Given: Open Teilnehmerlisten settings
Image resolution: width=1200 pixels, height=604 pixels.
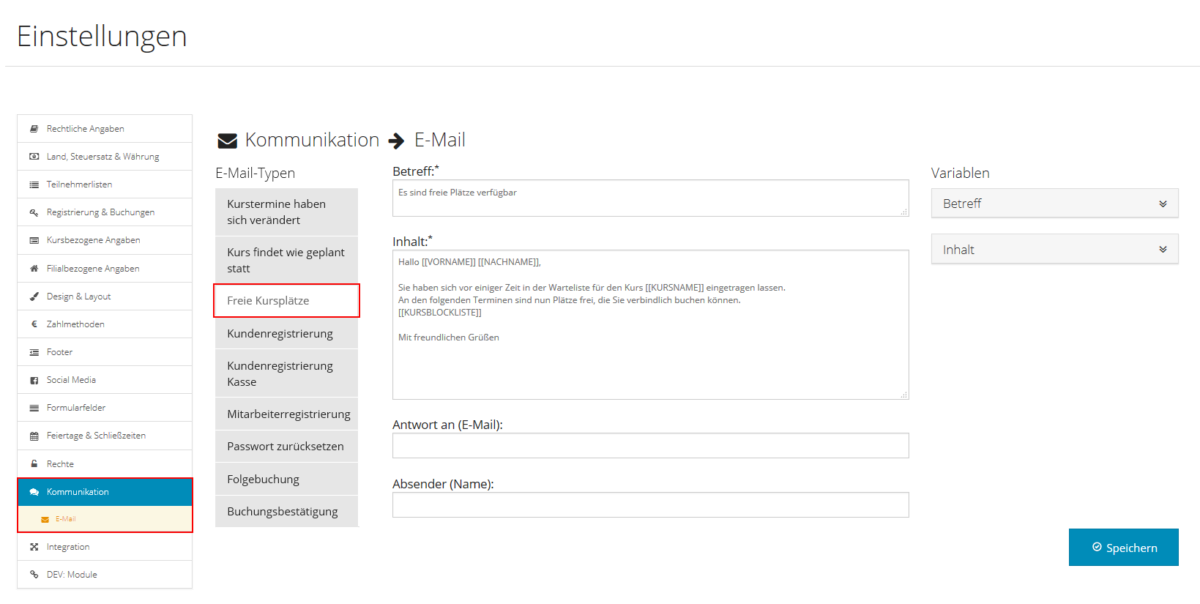Looking at the screenshot, I should click(105, 185).
